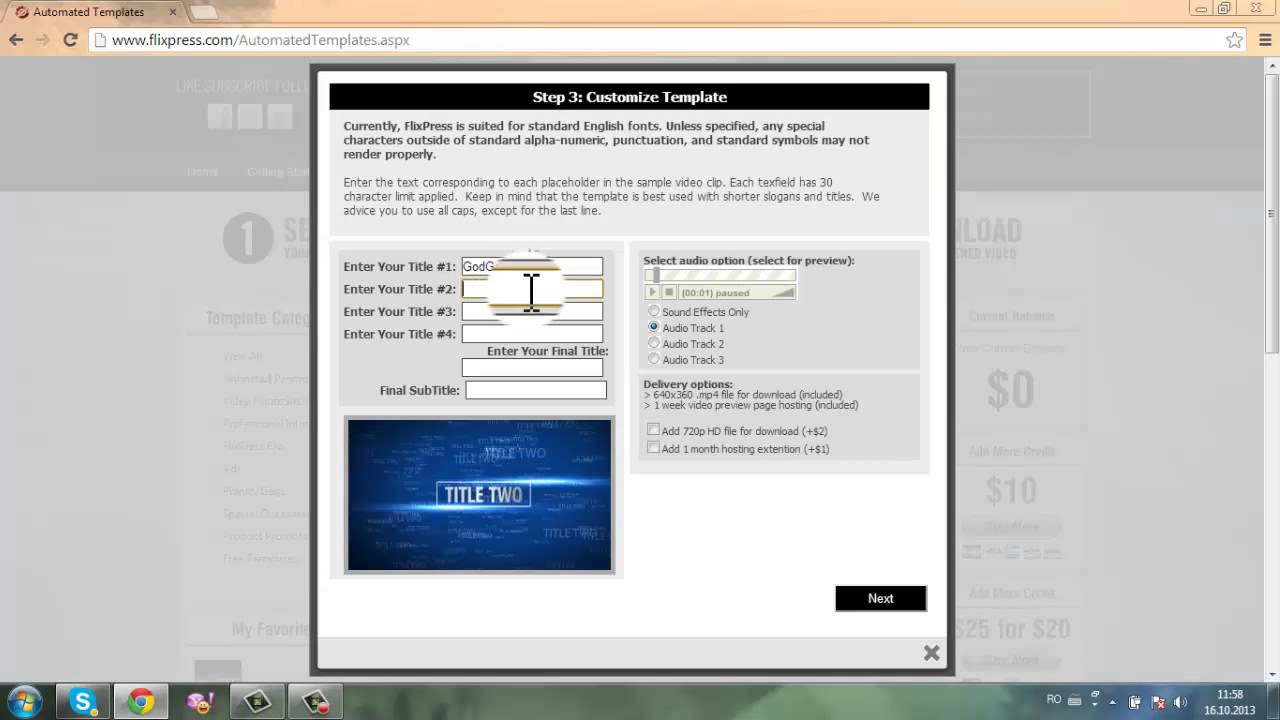Focus the Title #2 input field
1280x720 pixels.
coord(532,289)
